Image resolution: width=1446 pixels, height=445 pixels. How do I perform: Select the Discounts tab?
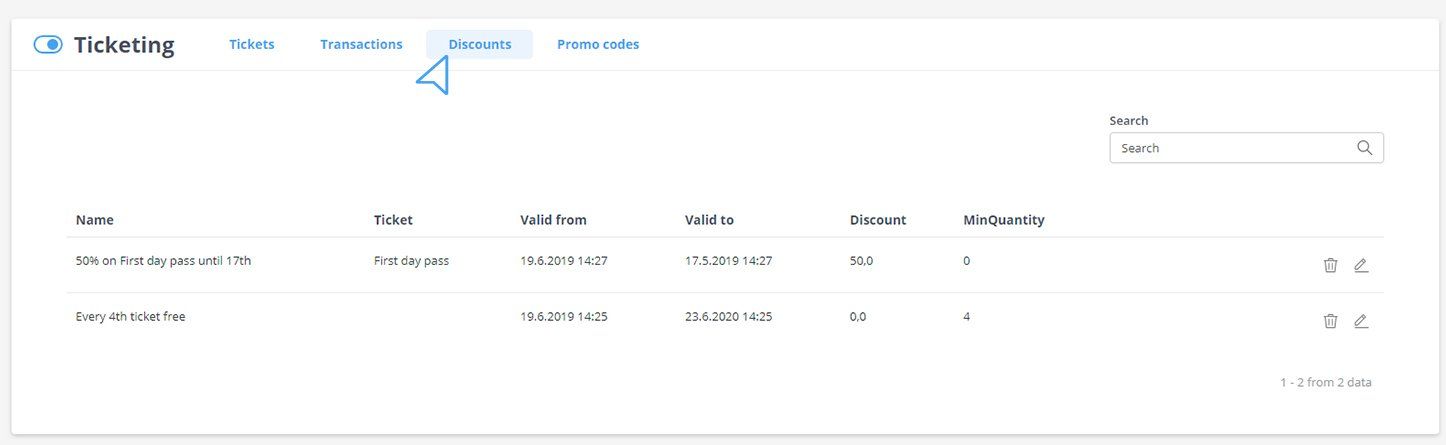click(x=479, y=44)
